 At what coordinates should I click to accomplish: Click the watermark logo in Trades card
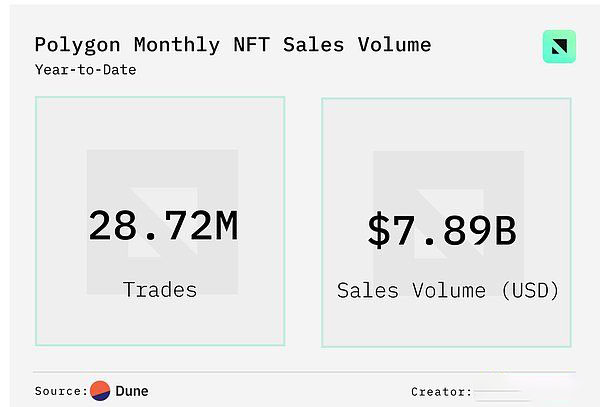coord(162,222)
